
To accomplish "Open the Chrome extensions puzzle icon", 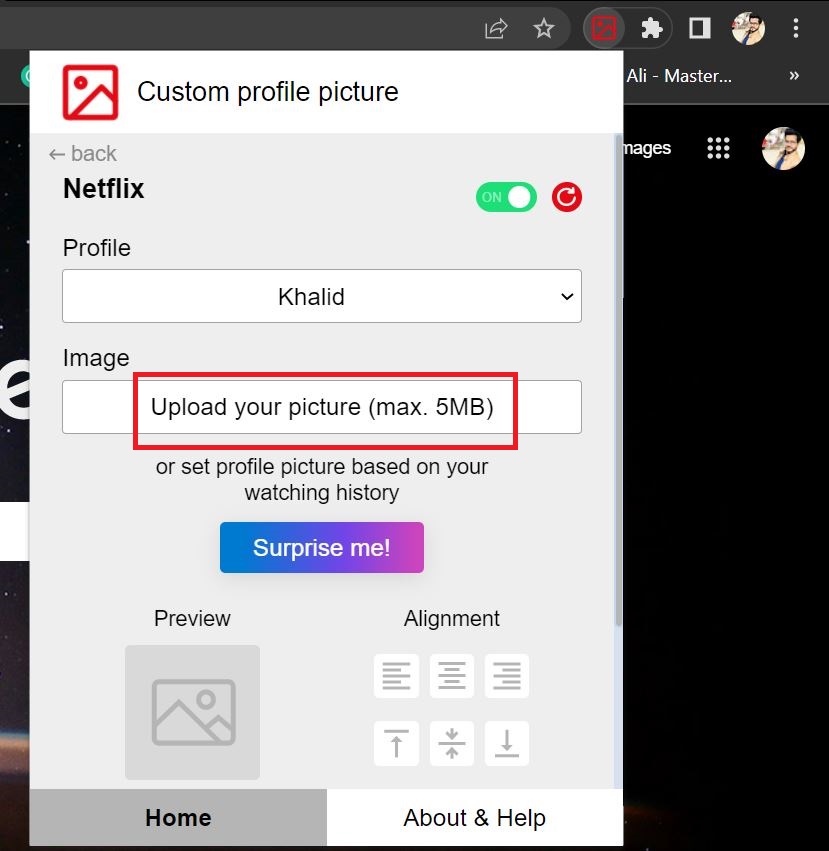I will point(651,28).
